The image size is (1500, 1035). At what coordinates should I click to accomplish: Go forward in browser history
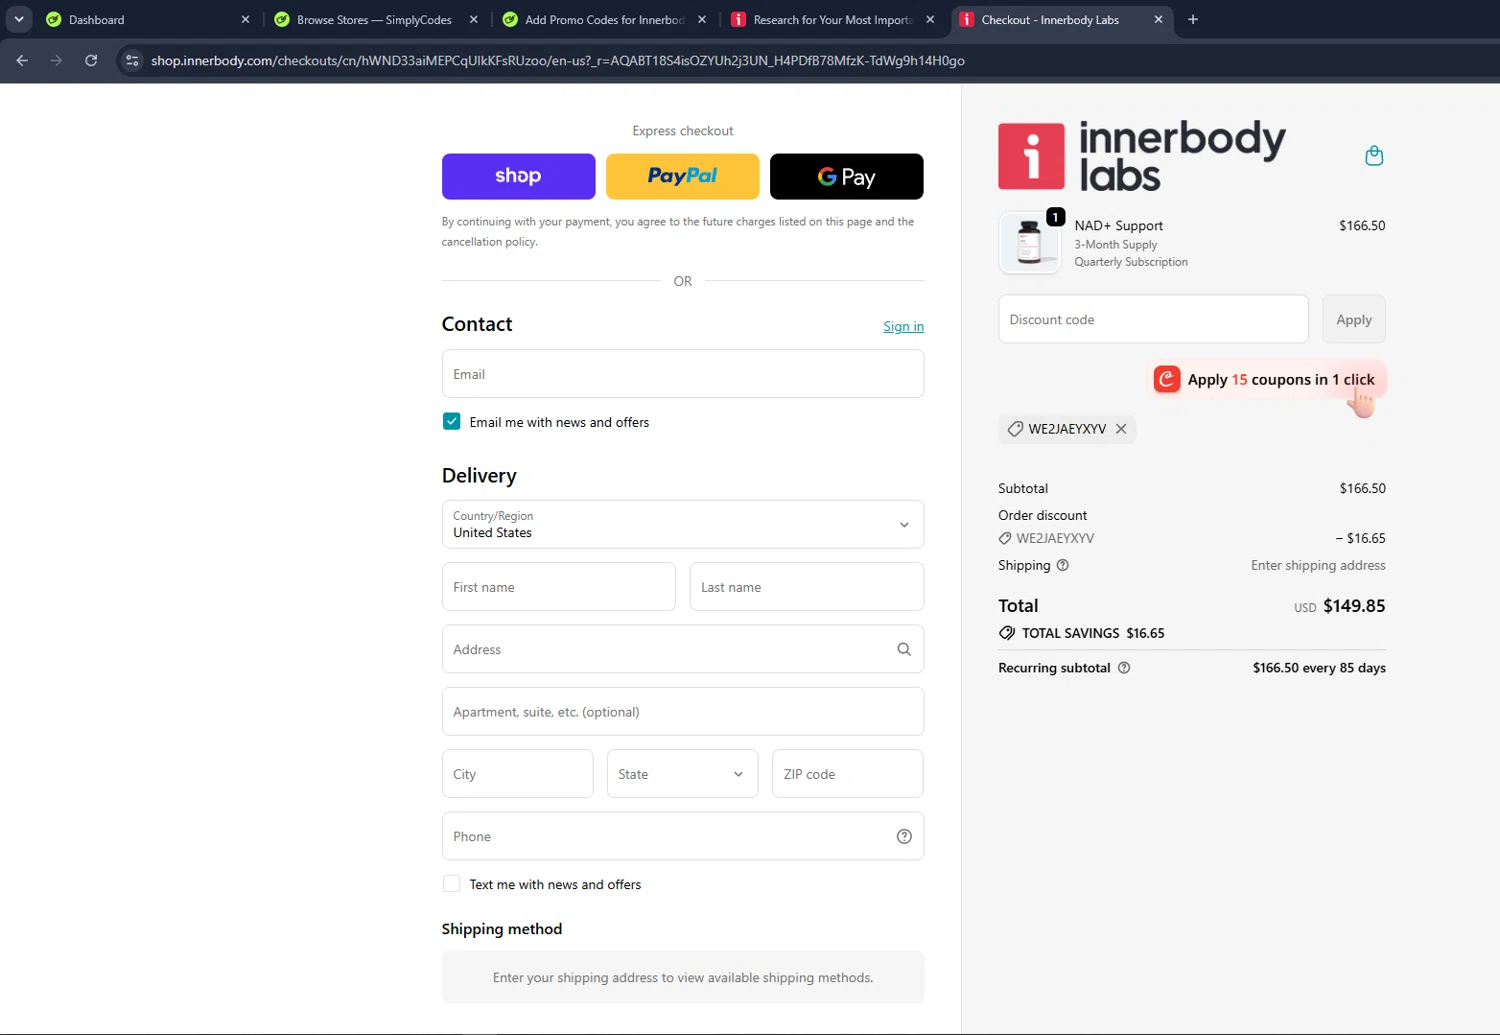click(x=56, y=61)
